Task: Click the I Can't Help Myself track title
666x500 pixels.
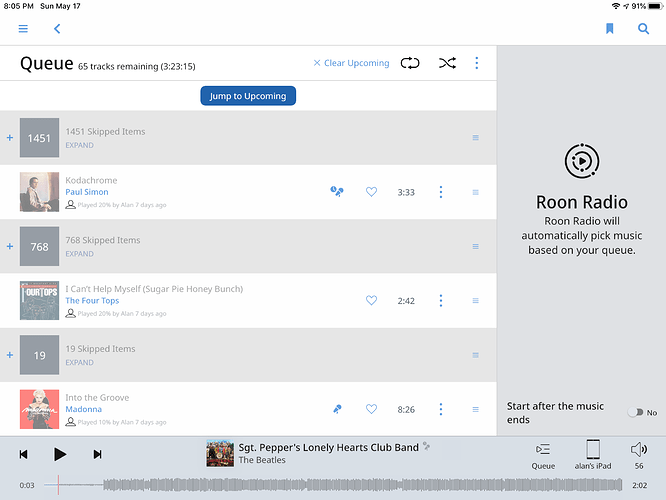Action: coord(154,289)
